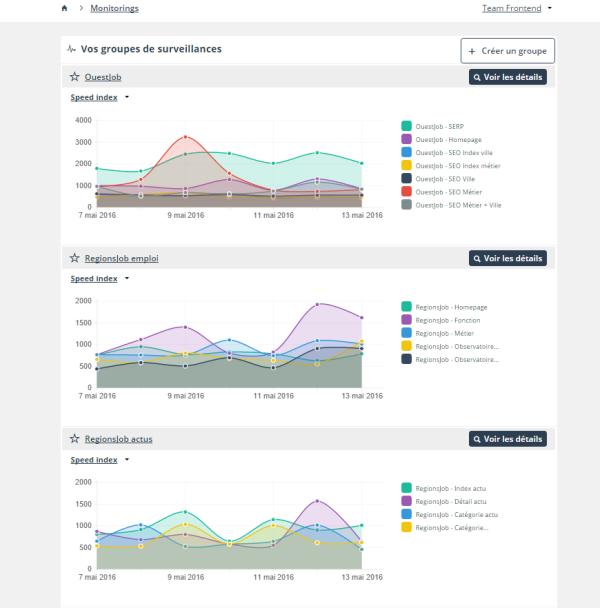This screenshot has height=608, width=600.
Task: Go to Monitorings breadcrumb
Action: [x=114, y=8]
